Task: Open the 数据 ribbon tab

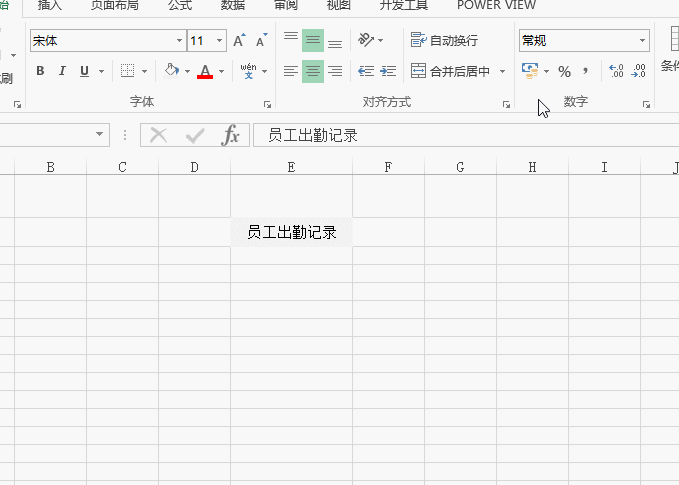Action: [232, 5]
